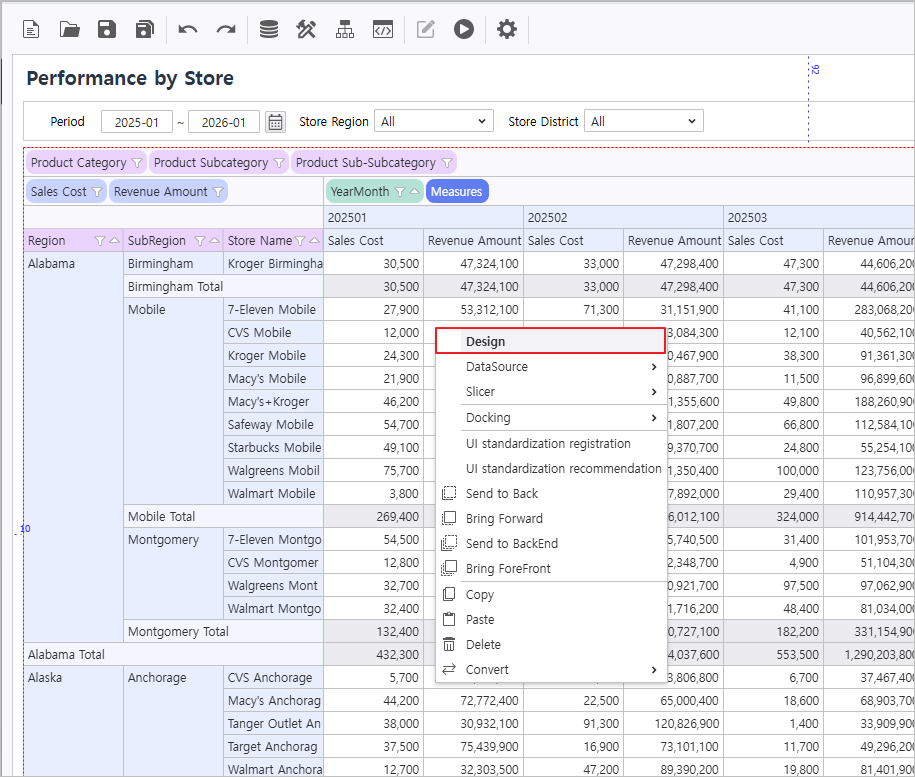Click the Measures field chip

click(457, 192)
